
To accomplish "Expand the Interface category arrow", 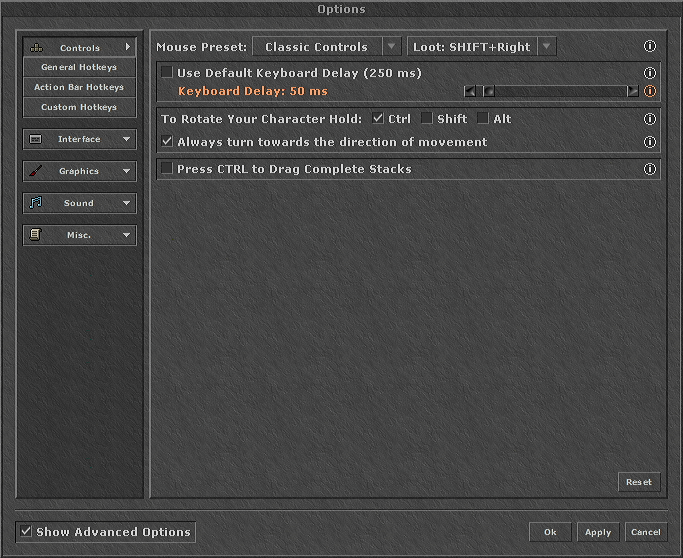I will point(126,139).
